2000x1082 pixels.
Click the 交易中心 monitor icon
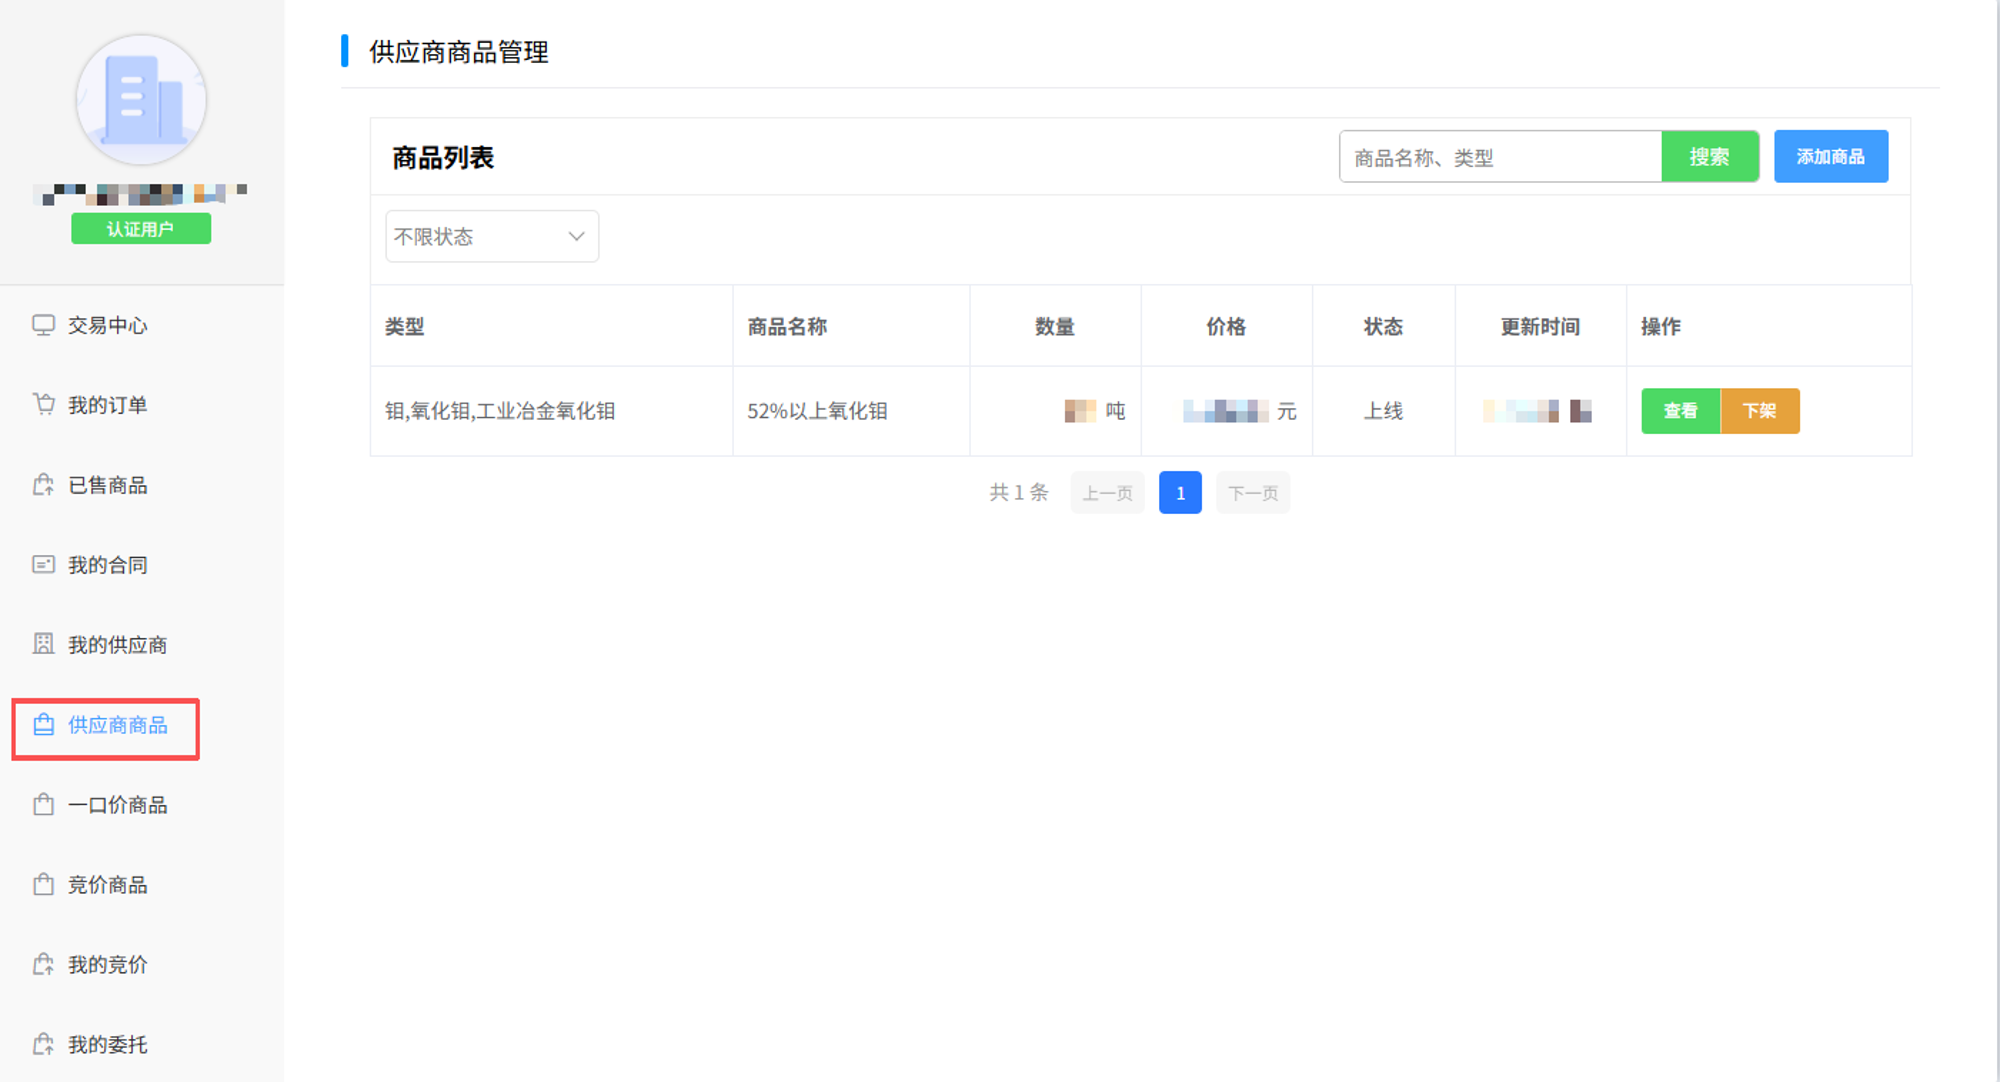43,325
